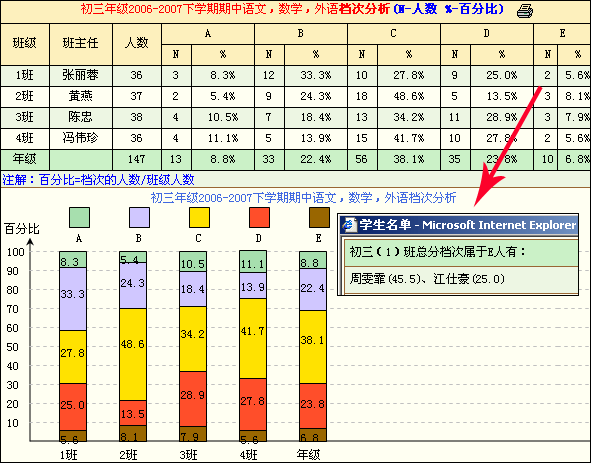
Task: Select the green A legend swatch
Action: (79, 218)
